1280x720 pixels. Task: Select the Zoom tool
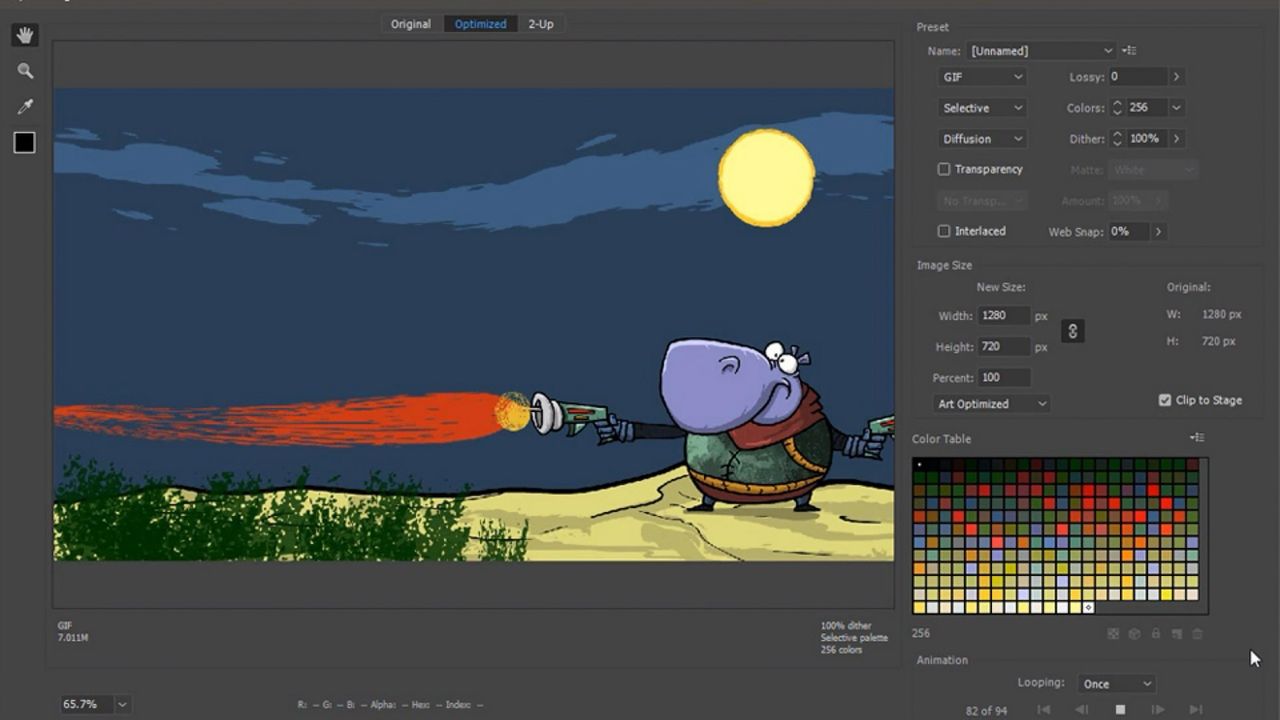(x=24, y=70)
